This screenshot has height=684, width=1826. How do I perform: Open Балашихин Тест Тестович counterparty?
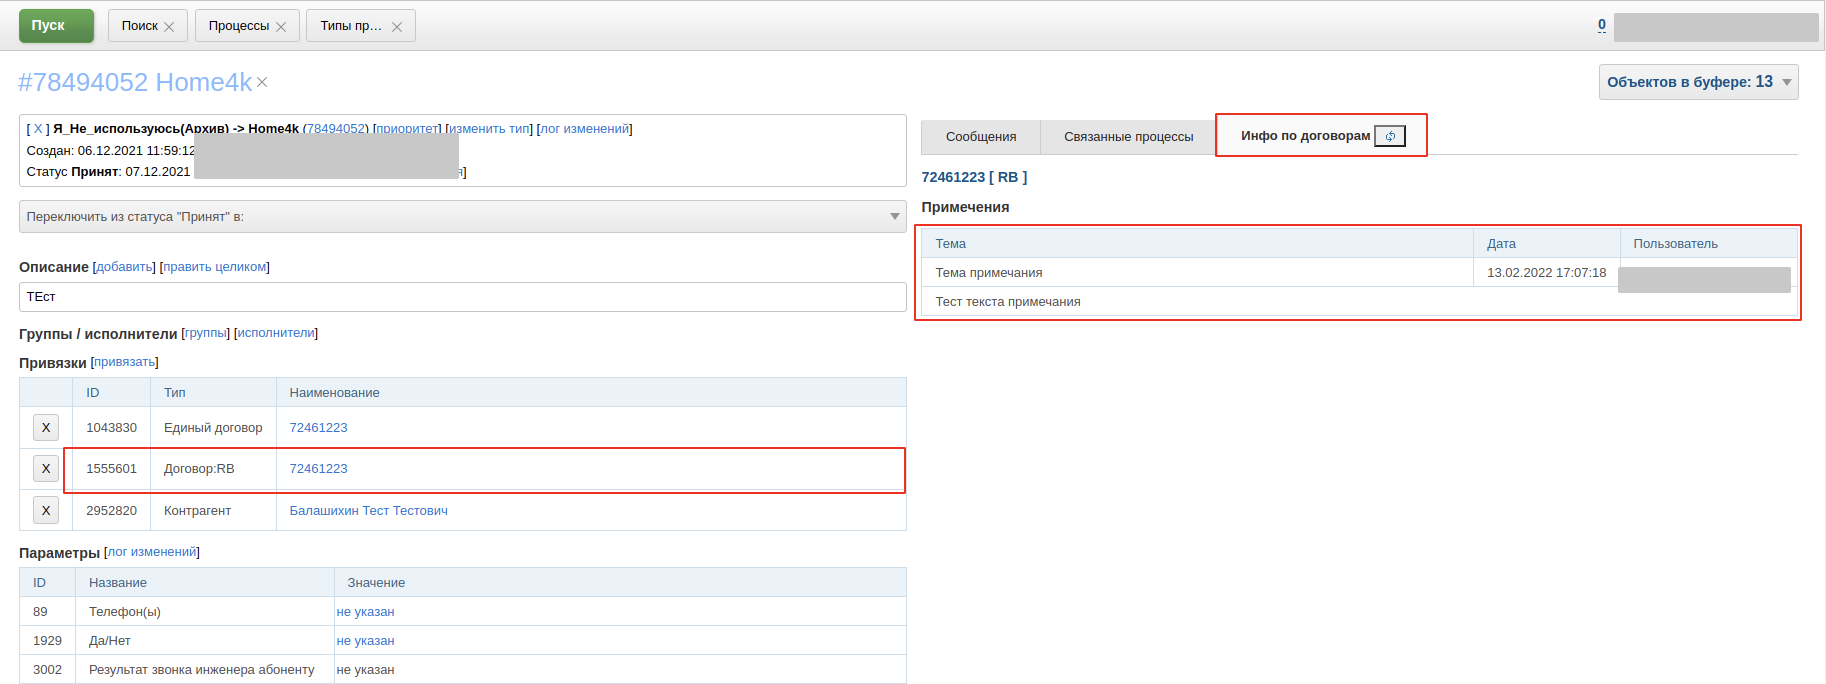[369, 511]
